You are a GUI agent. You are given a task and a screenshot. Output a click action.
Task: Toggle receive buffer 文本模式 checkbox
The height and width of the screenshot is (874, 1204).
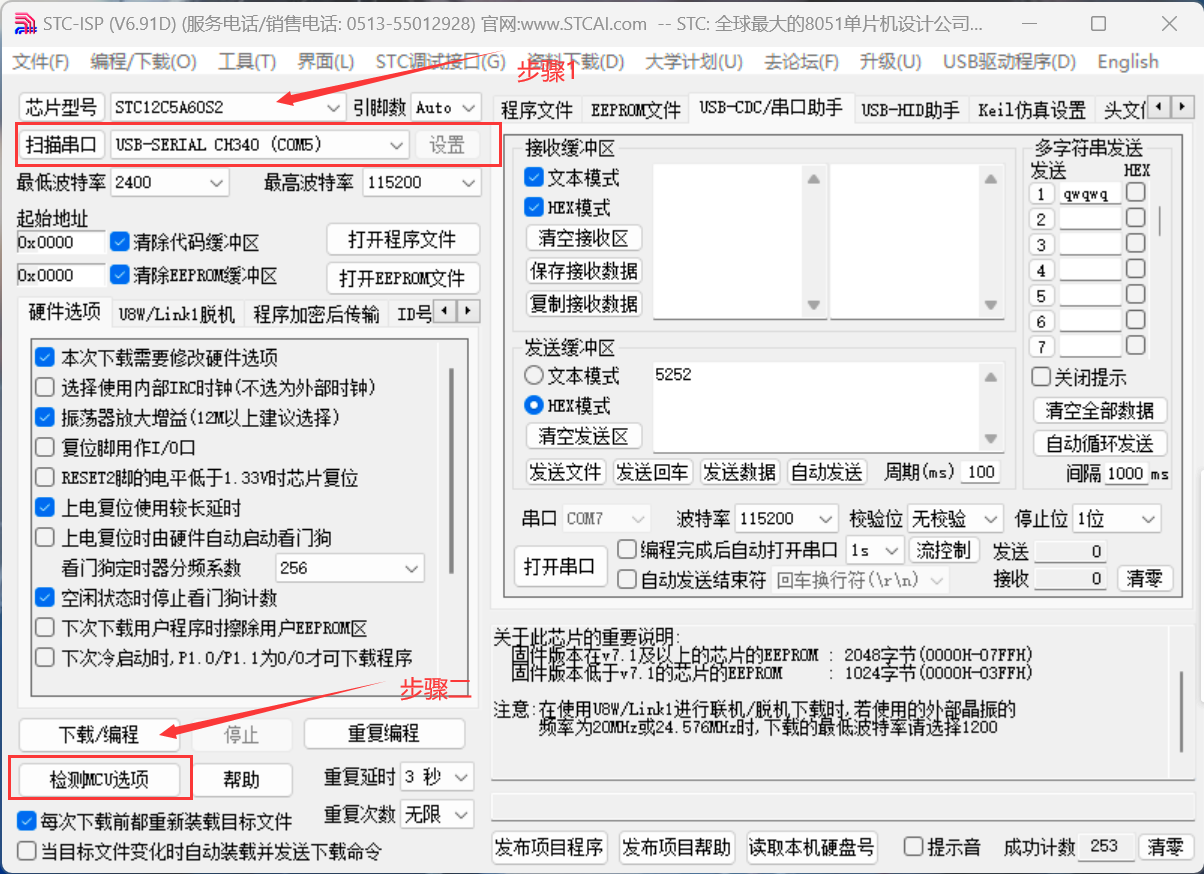click(535, 178)
